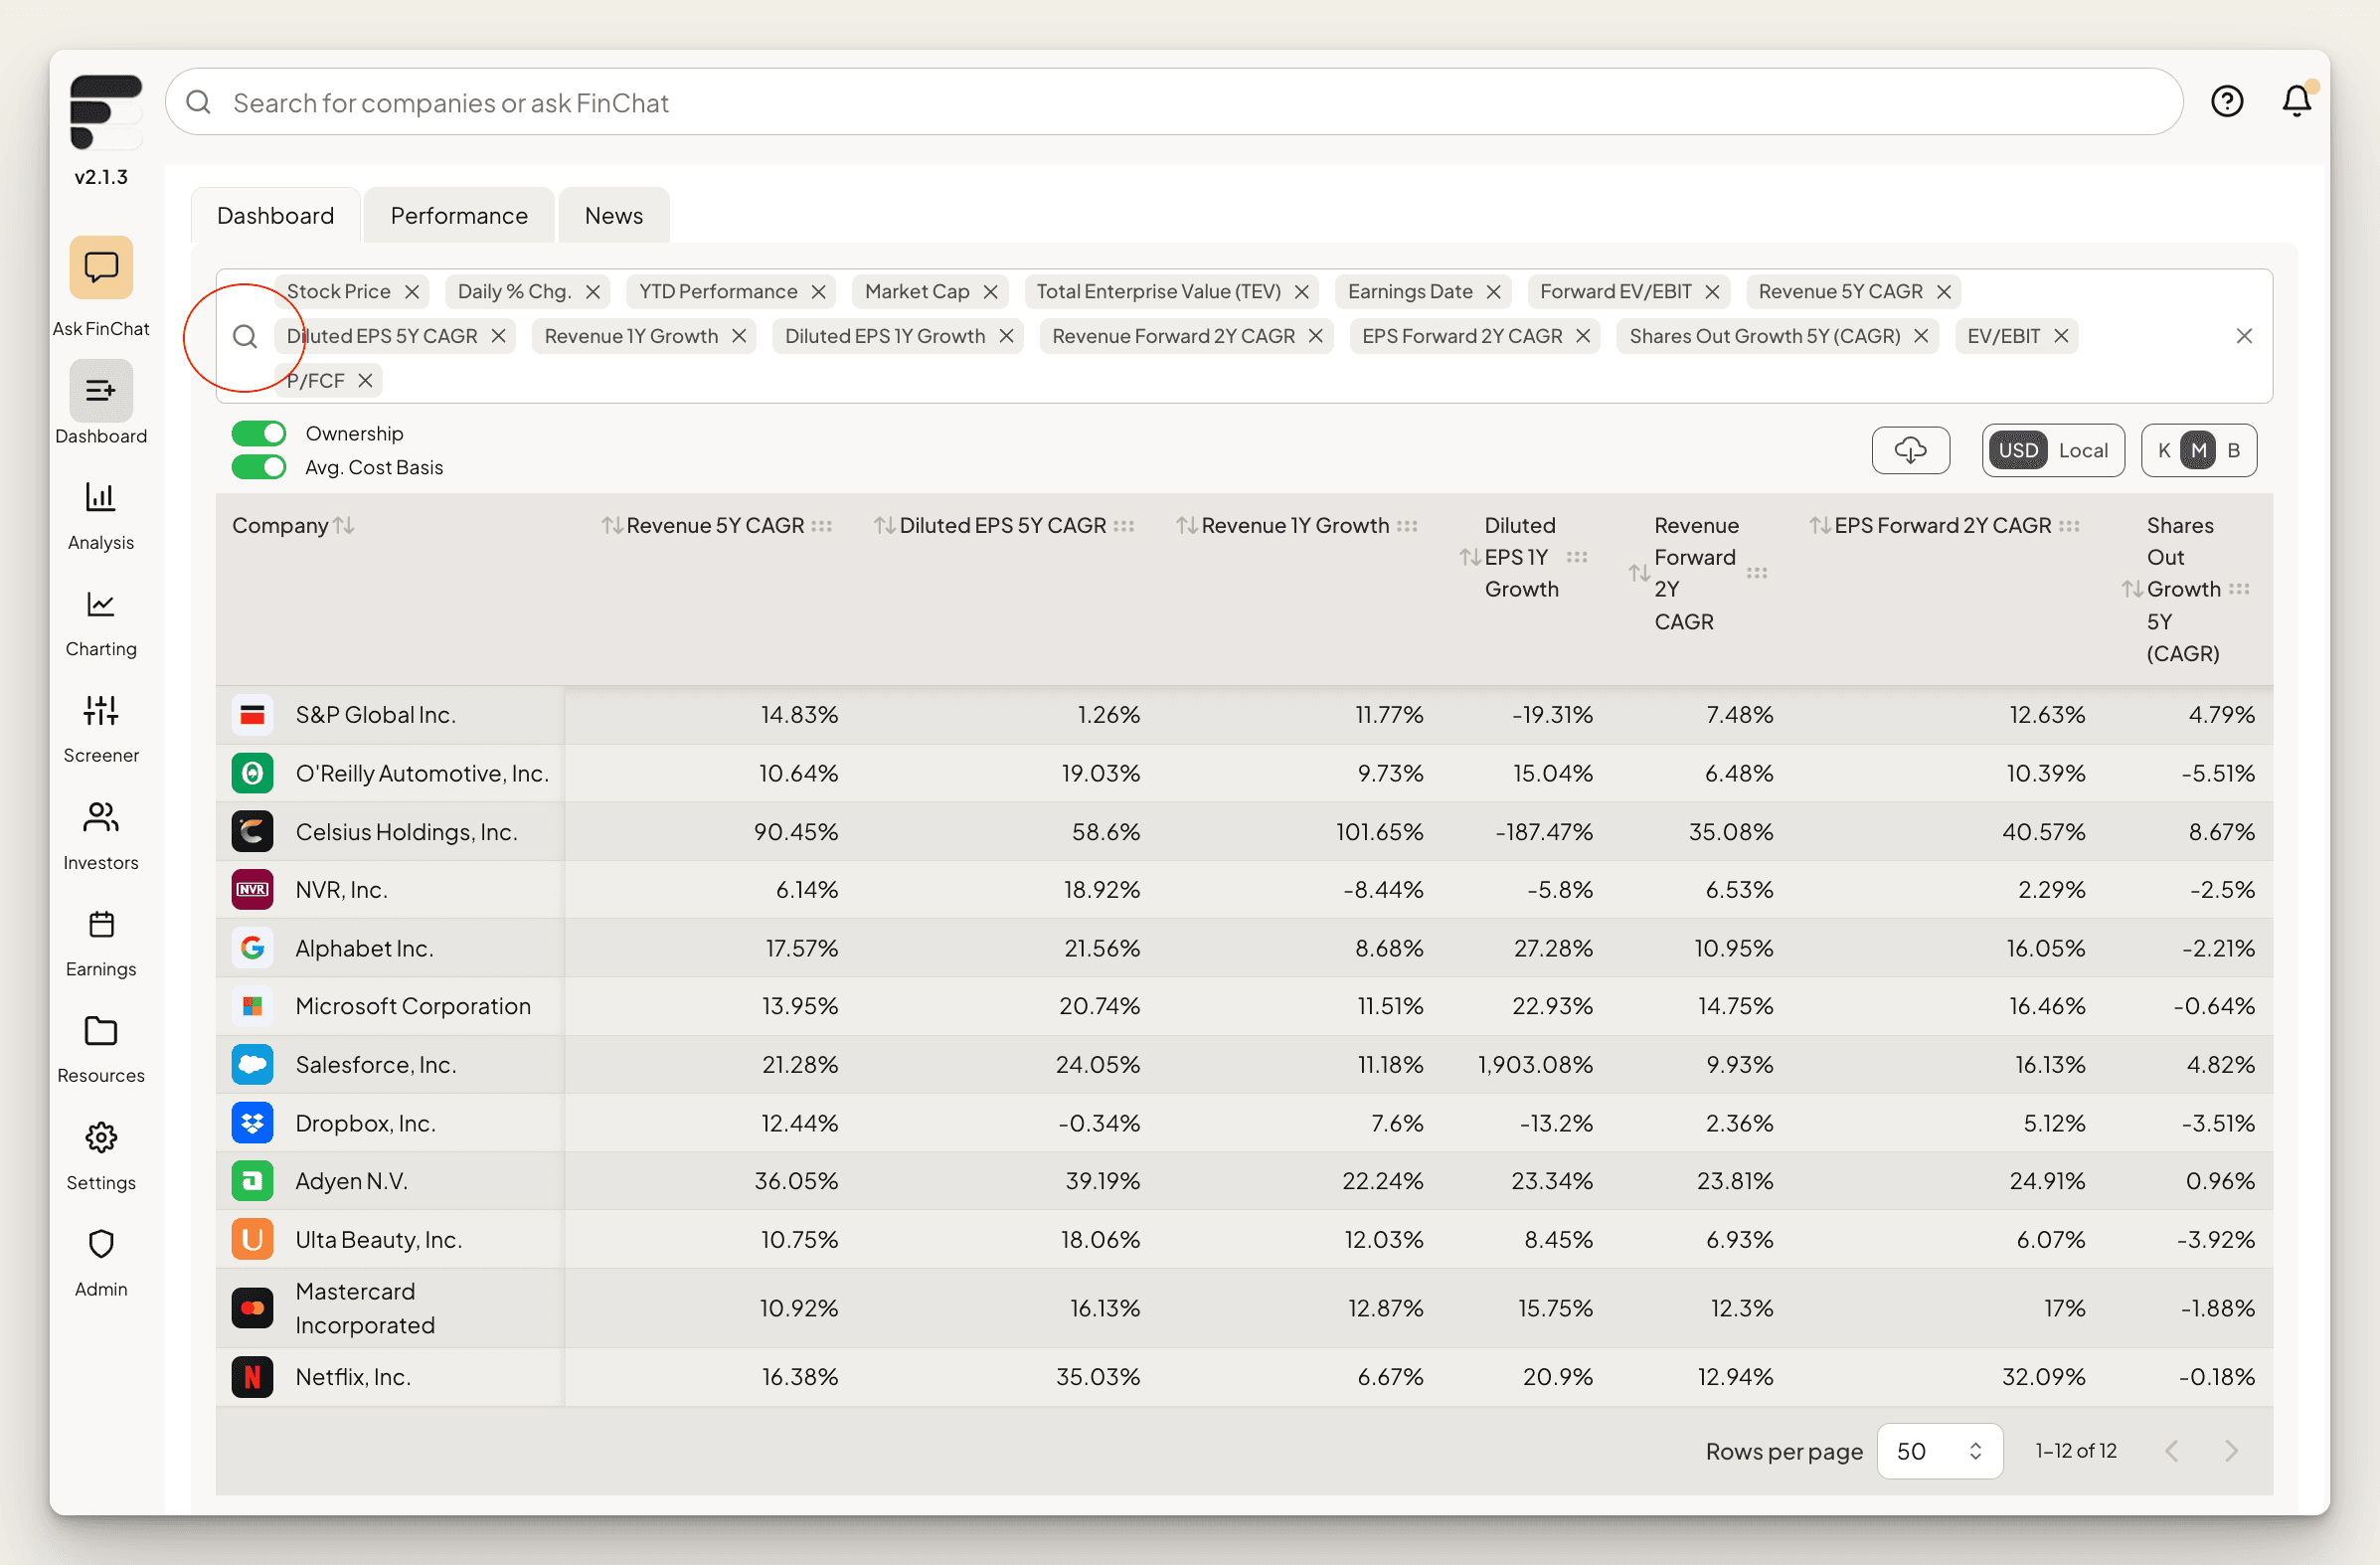
Task: Open Ask FinChat chat icon
Action: [x=101, y=267]
